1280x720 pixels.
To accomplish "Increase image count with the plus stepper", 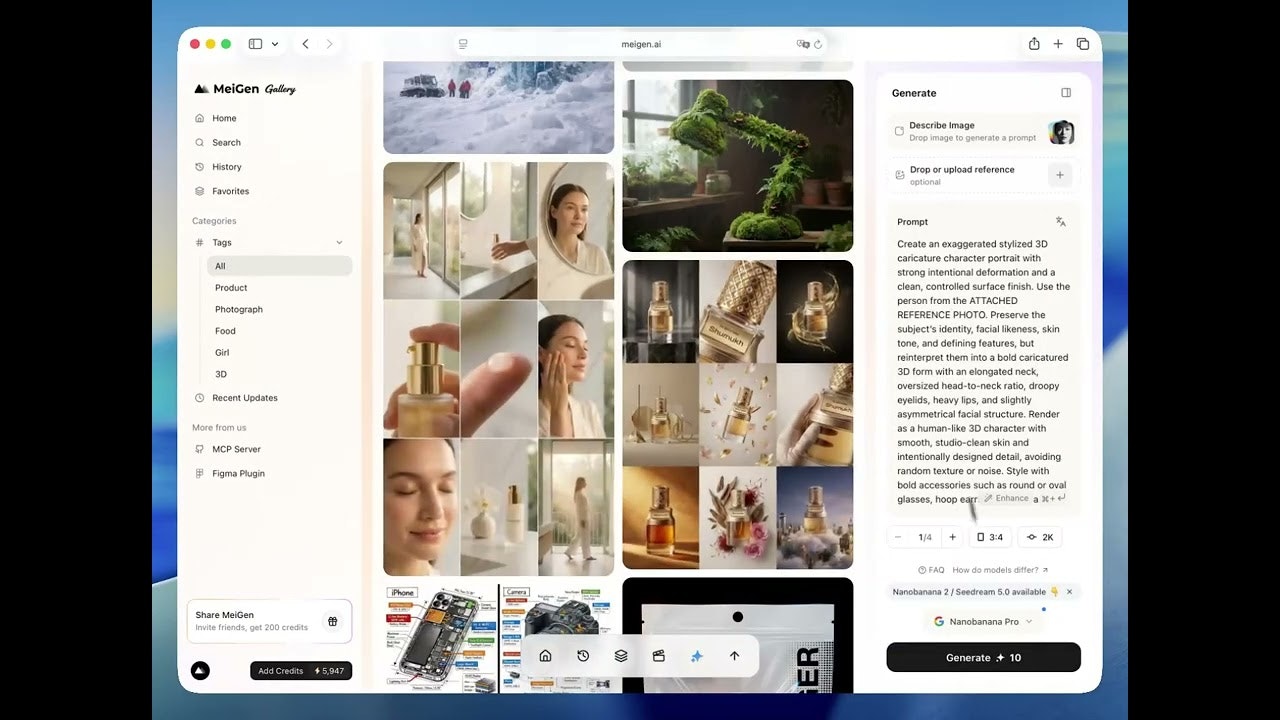I will pos(952,537).
